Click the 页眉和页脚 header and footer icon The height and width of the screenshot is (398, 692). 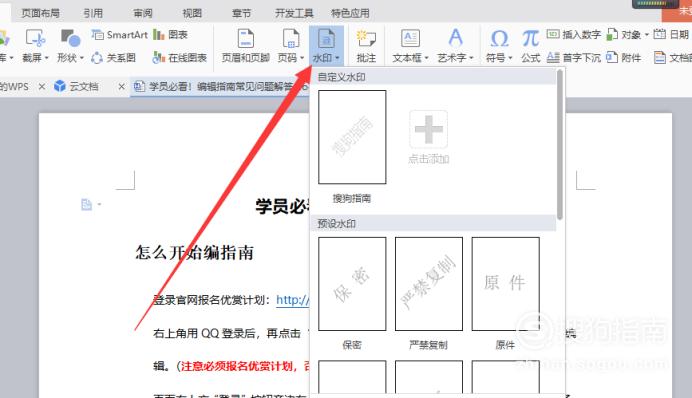point(245,39)
